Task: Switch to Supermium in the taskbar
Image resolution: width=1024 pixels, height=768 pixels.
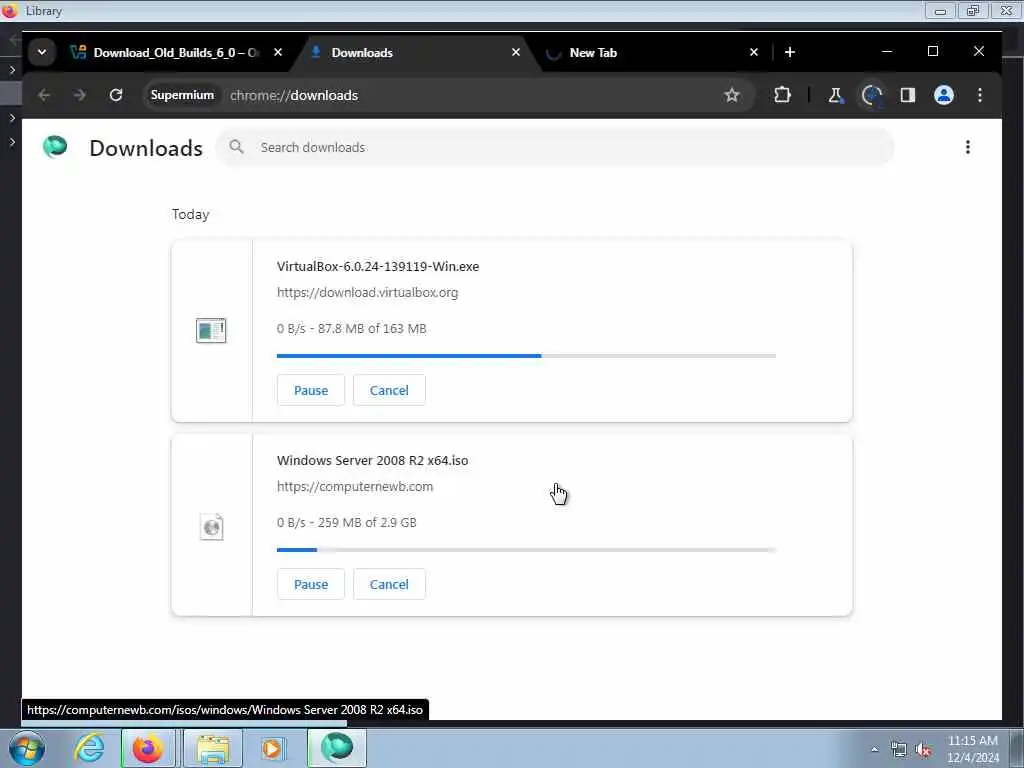Action: tap(337, 748)
